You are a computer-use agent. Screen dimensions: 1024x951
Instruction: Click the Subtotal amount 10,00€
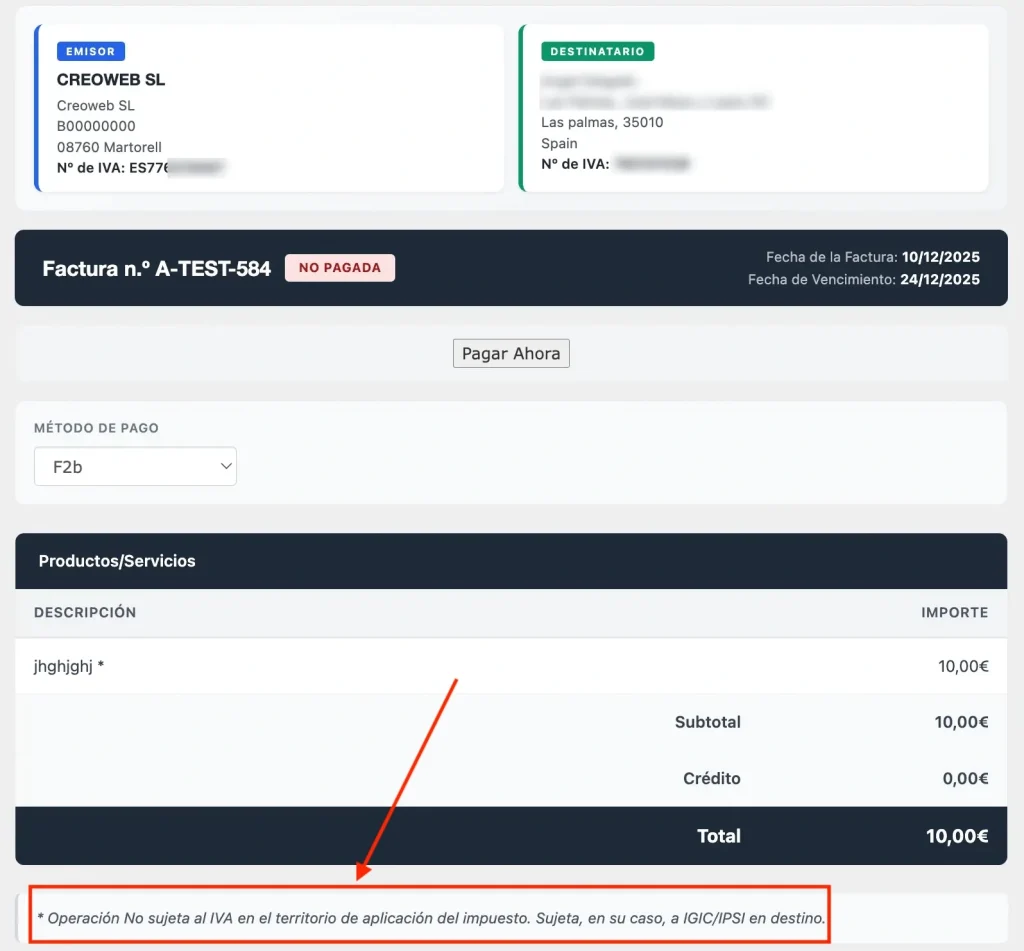coord(961,722)
